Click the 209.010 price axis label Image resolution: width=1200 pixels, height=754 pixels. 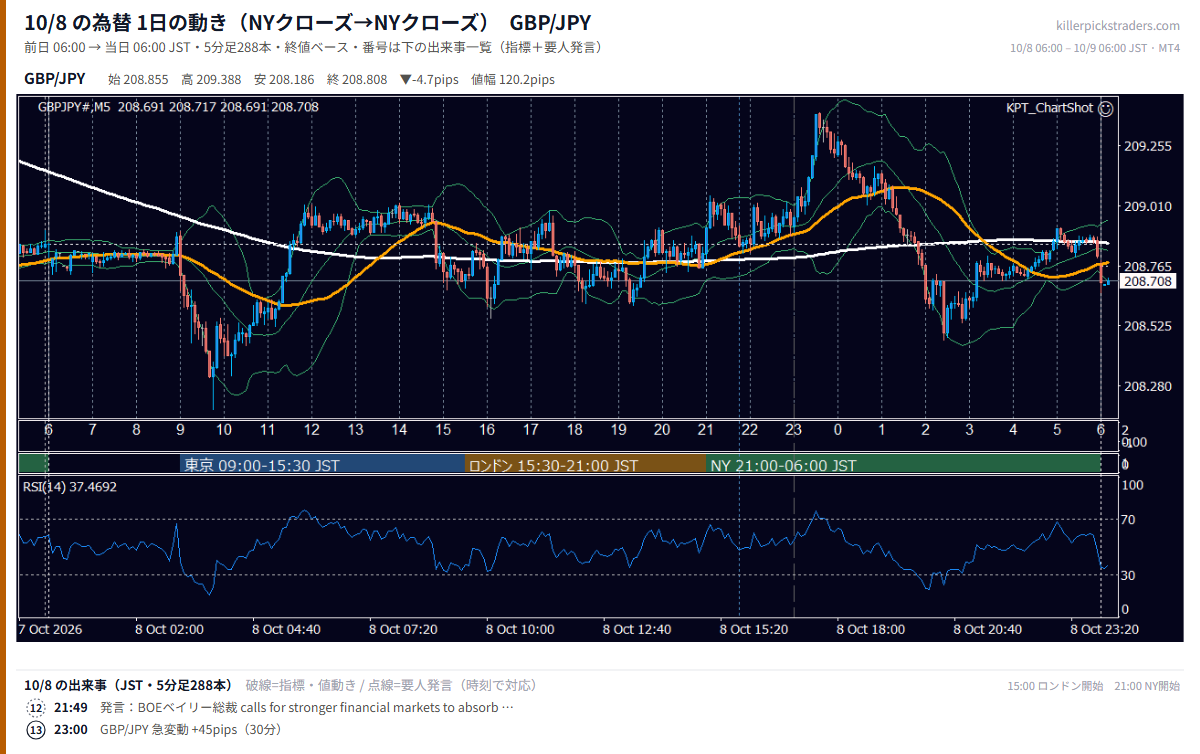(1148, 206)
